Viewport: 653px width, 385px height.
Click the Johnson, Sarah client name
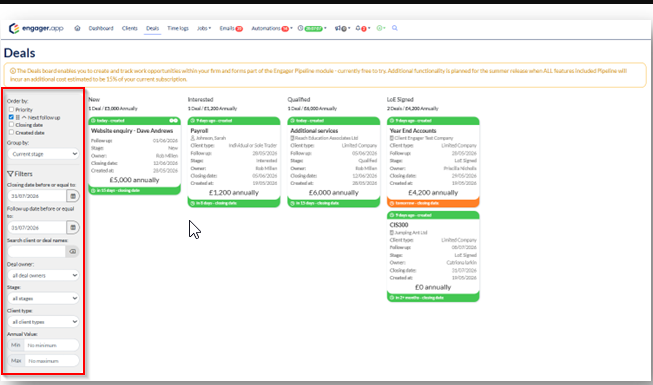click(x=210, y=138)
